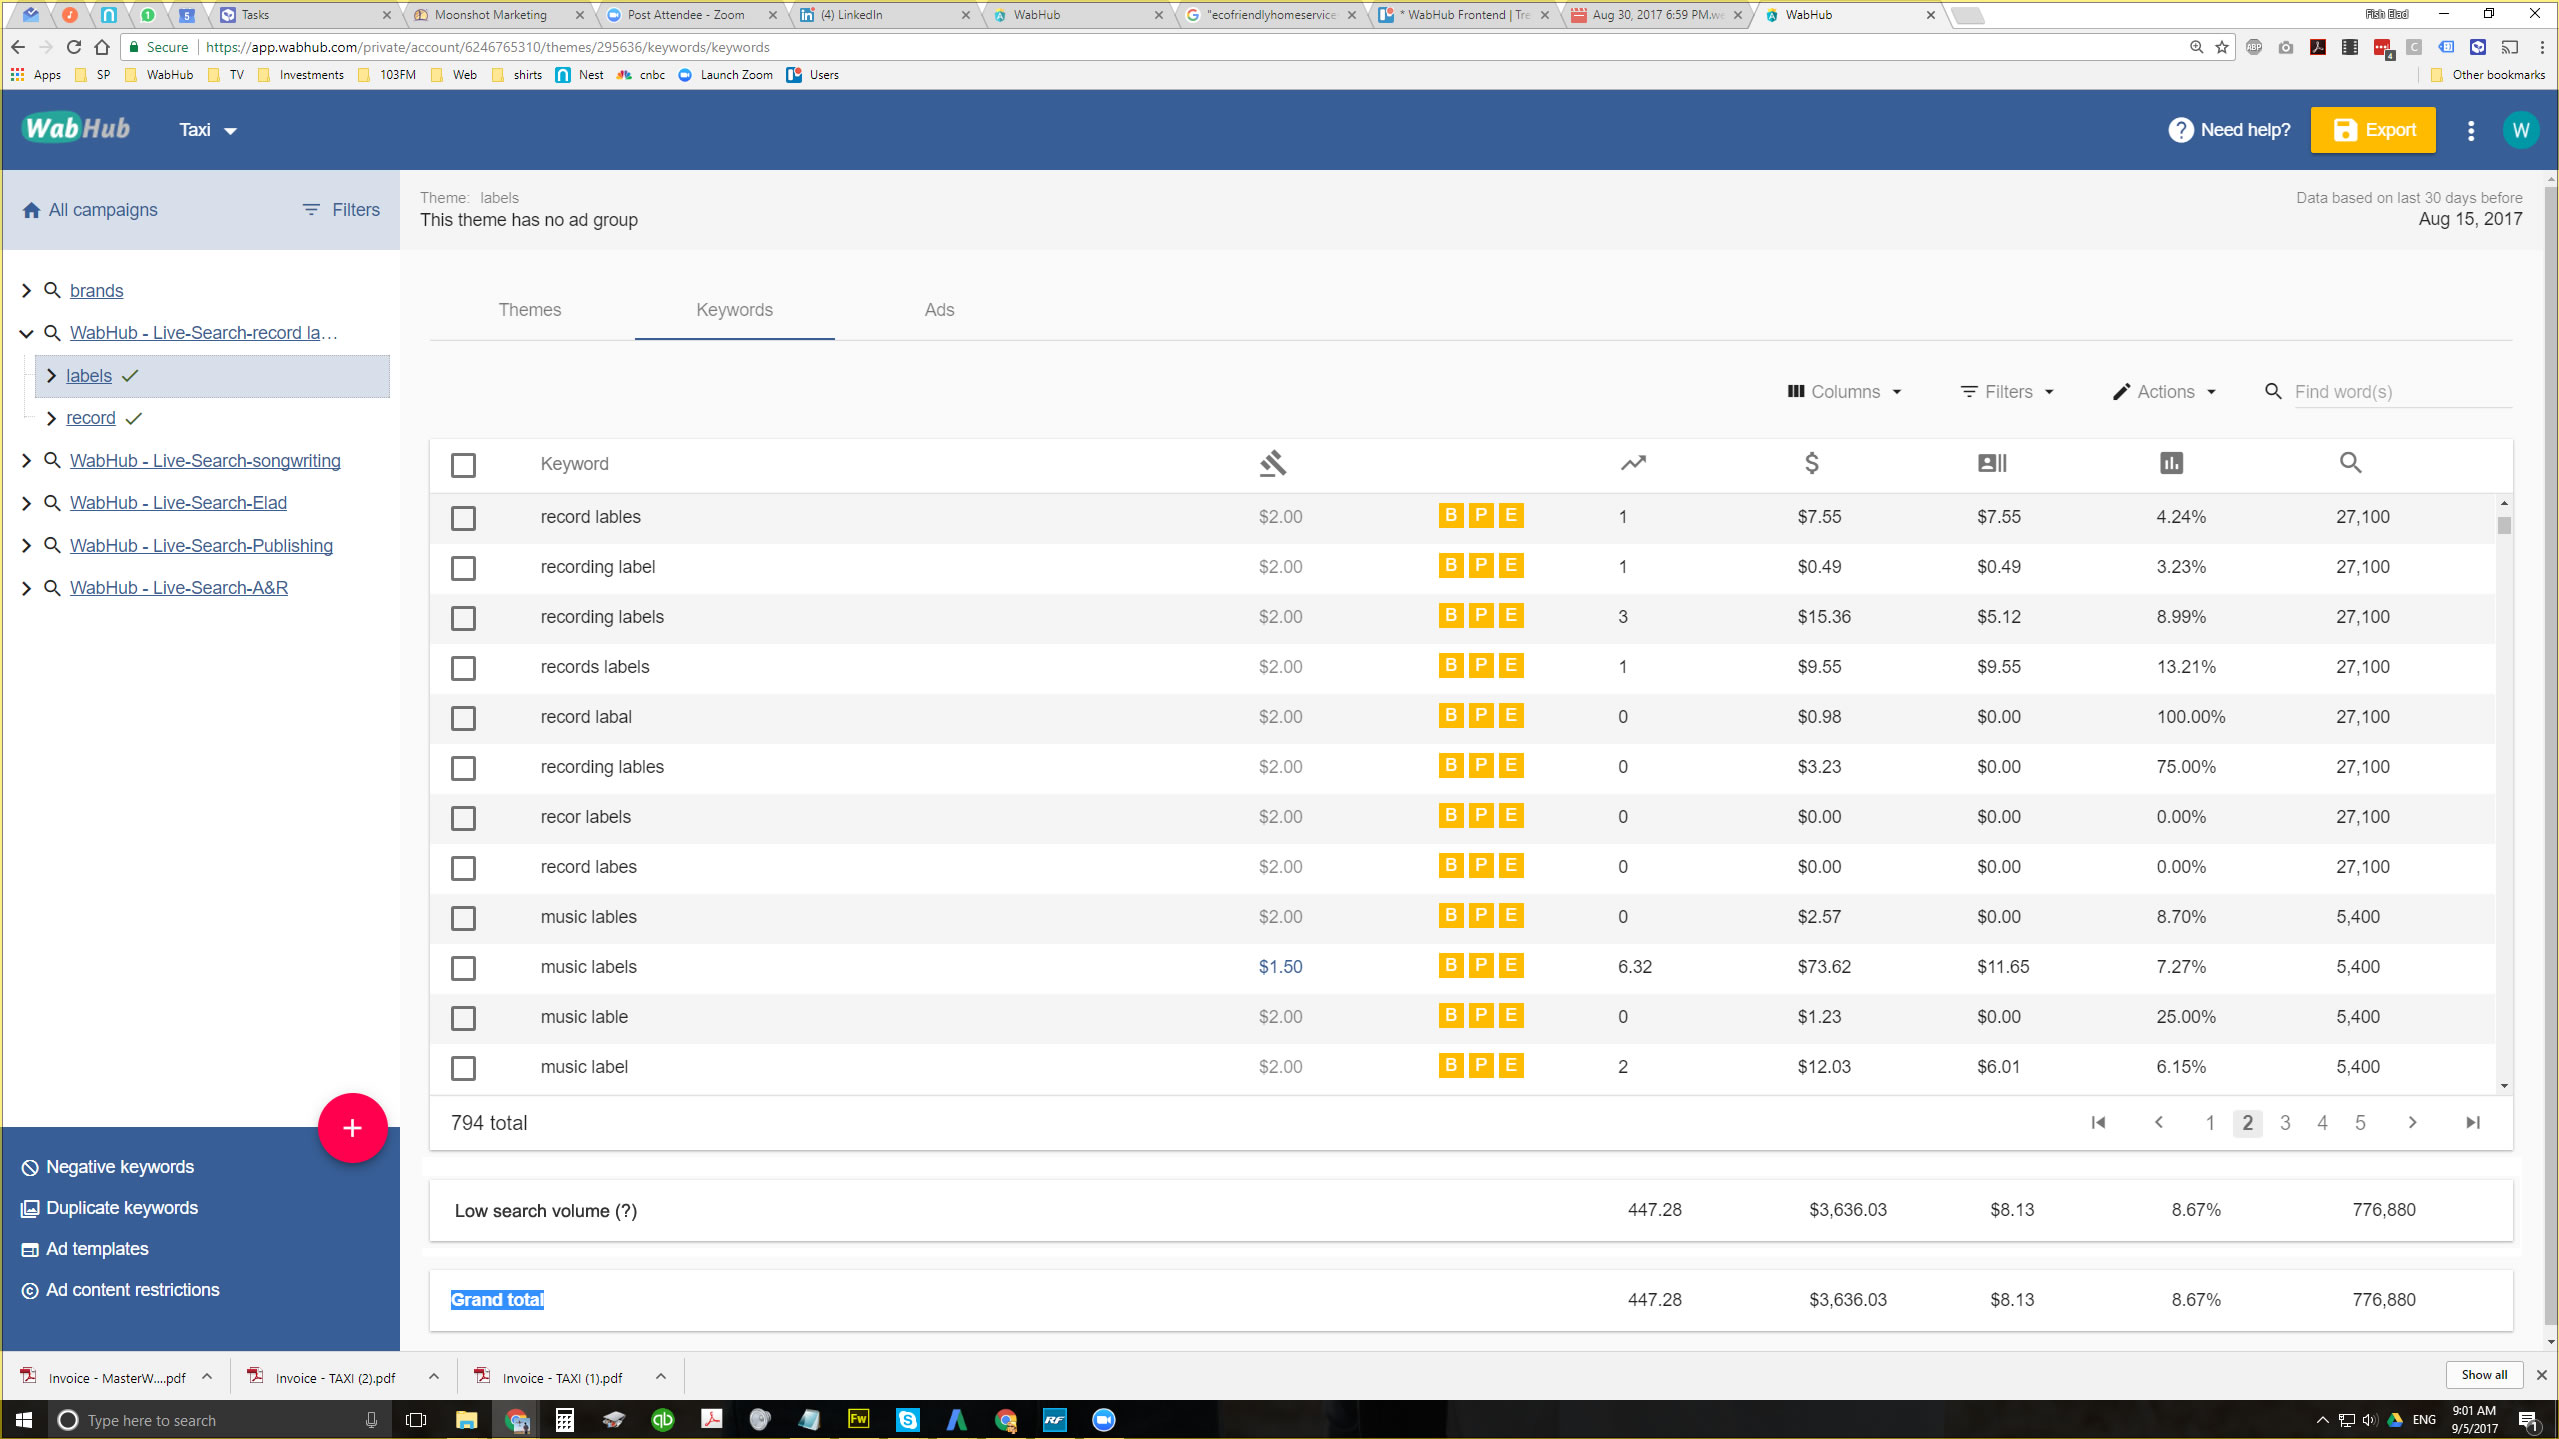
Task: Open the Actions dropdown
Action: [2165, 392]
